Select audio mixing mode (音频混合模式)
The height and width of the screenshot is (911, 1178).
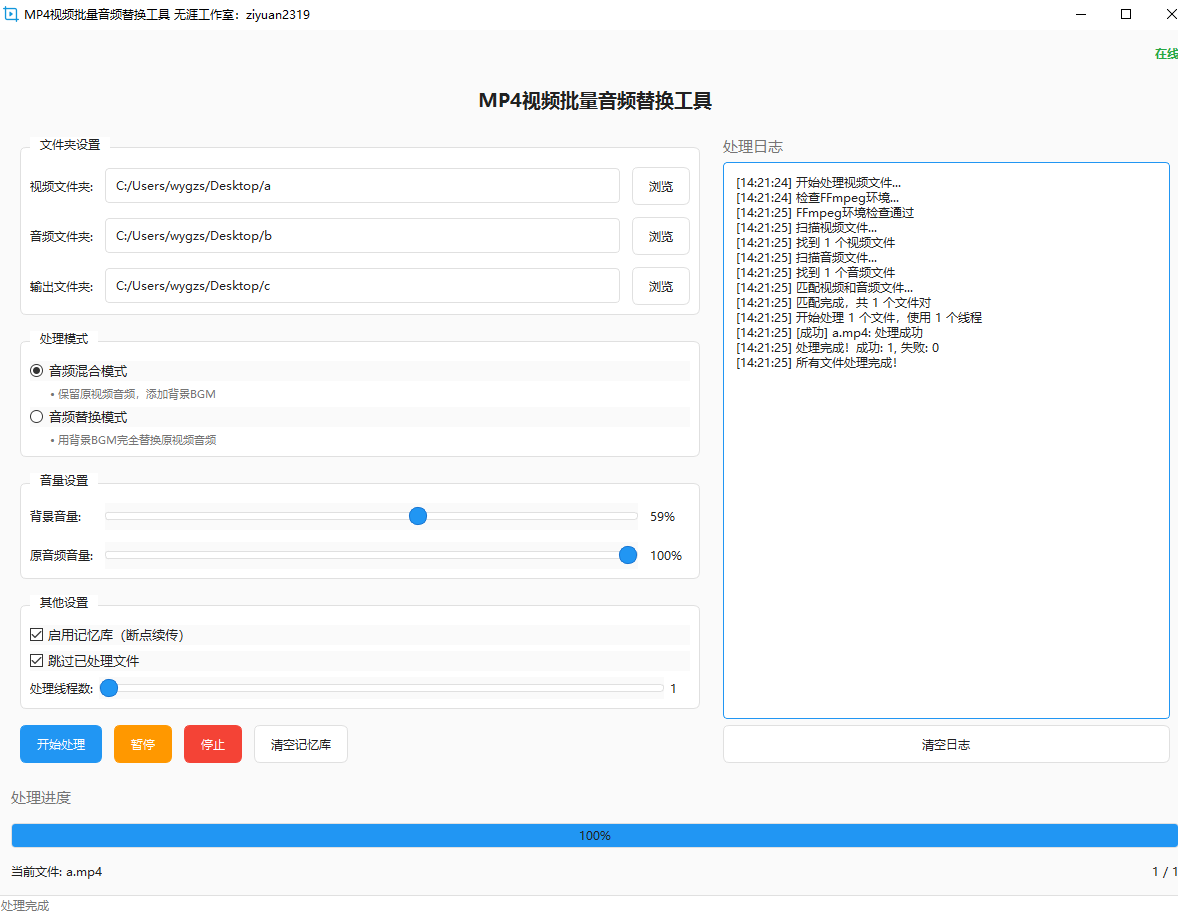[37, 371]
